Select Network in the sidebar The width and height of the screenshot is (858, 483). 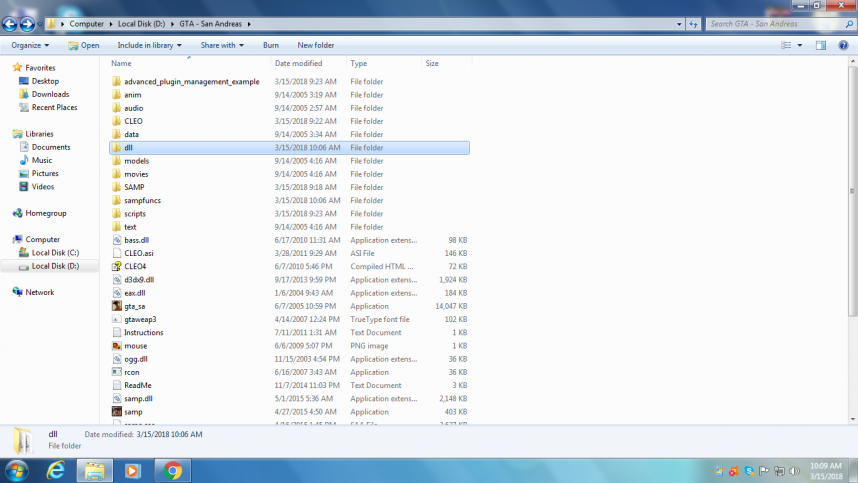coord(39,292)
